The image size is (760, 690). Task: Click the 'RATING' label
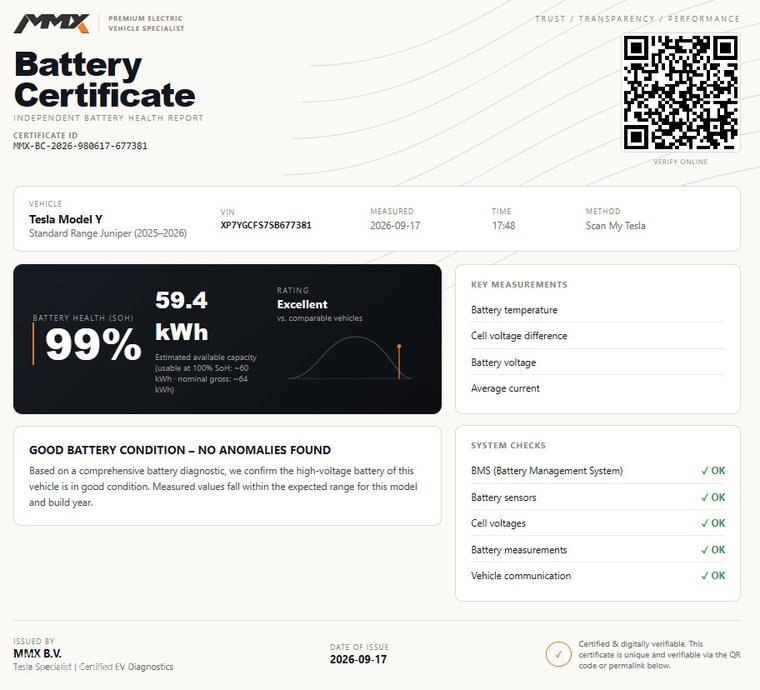(293, 290)
